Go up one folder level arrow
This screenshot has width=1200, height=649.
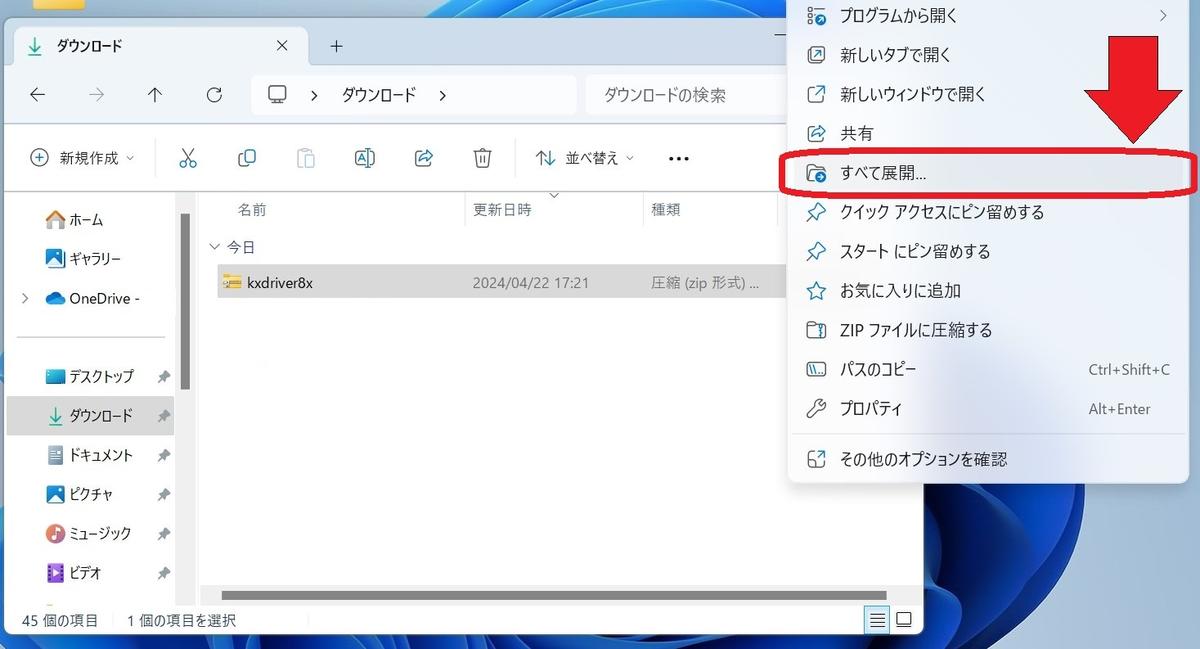[x=155, y=95]
